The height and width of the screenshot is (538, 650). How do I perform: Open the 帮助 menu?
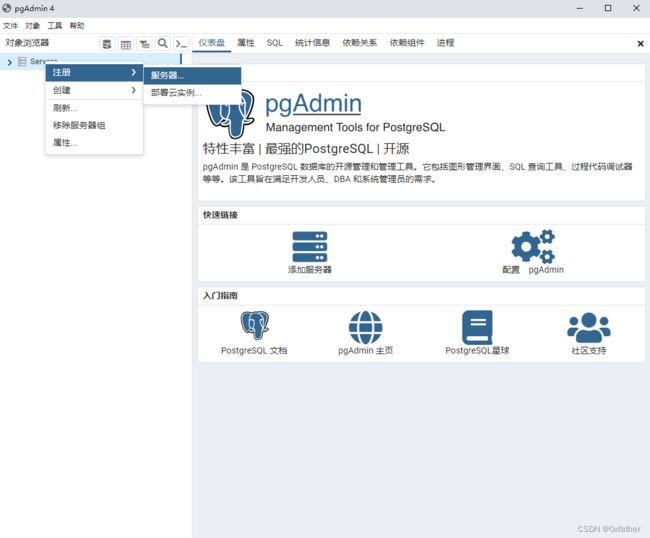point(77,26)
